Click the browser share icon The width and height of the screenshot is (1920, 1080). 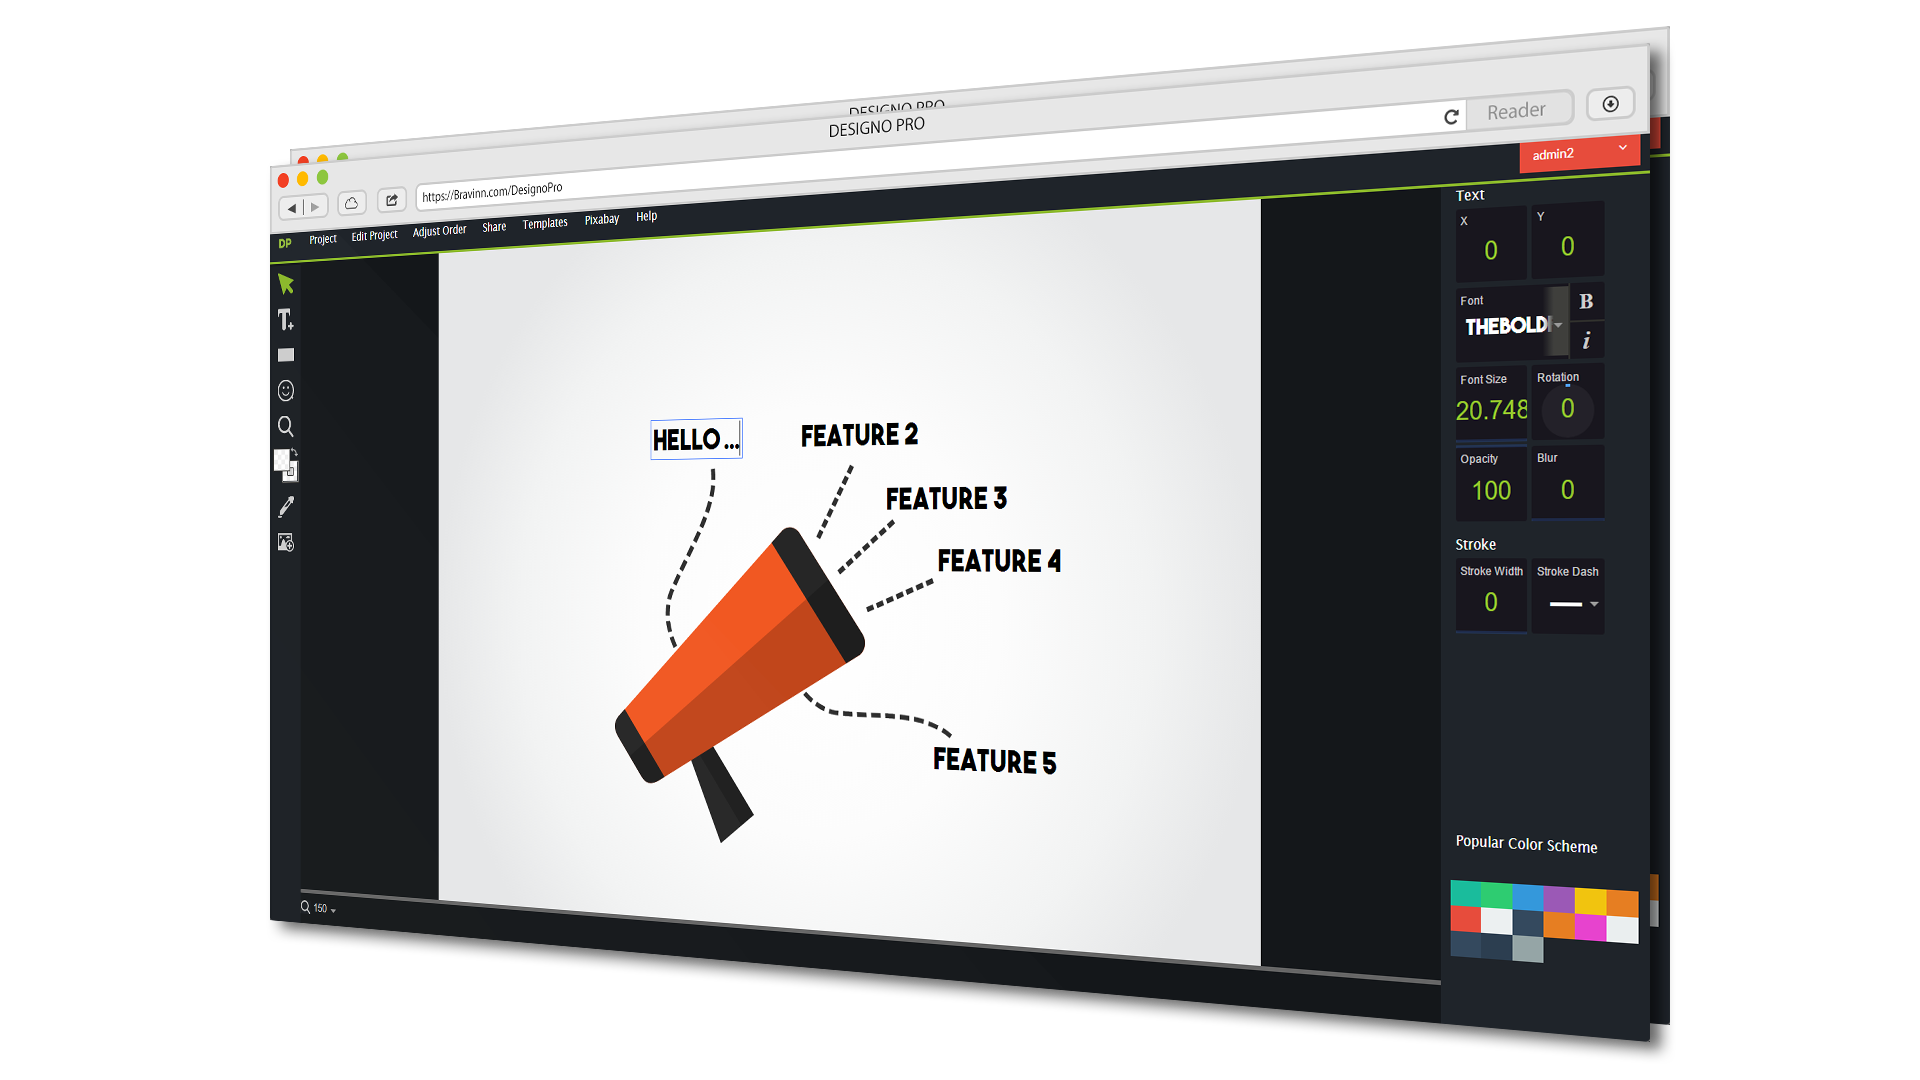coord(392,200)
